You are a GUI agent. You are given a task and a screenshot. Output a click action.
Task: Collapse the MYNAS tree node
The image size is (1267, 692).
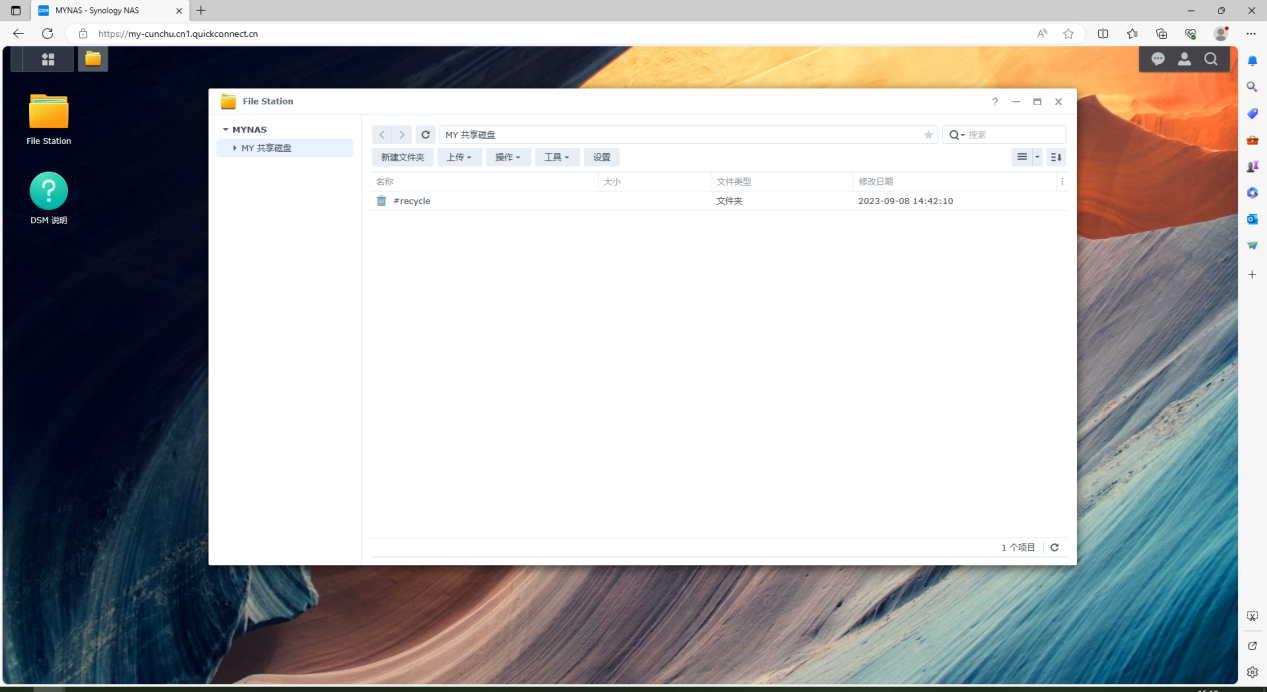click(x=226, y=130)
